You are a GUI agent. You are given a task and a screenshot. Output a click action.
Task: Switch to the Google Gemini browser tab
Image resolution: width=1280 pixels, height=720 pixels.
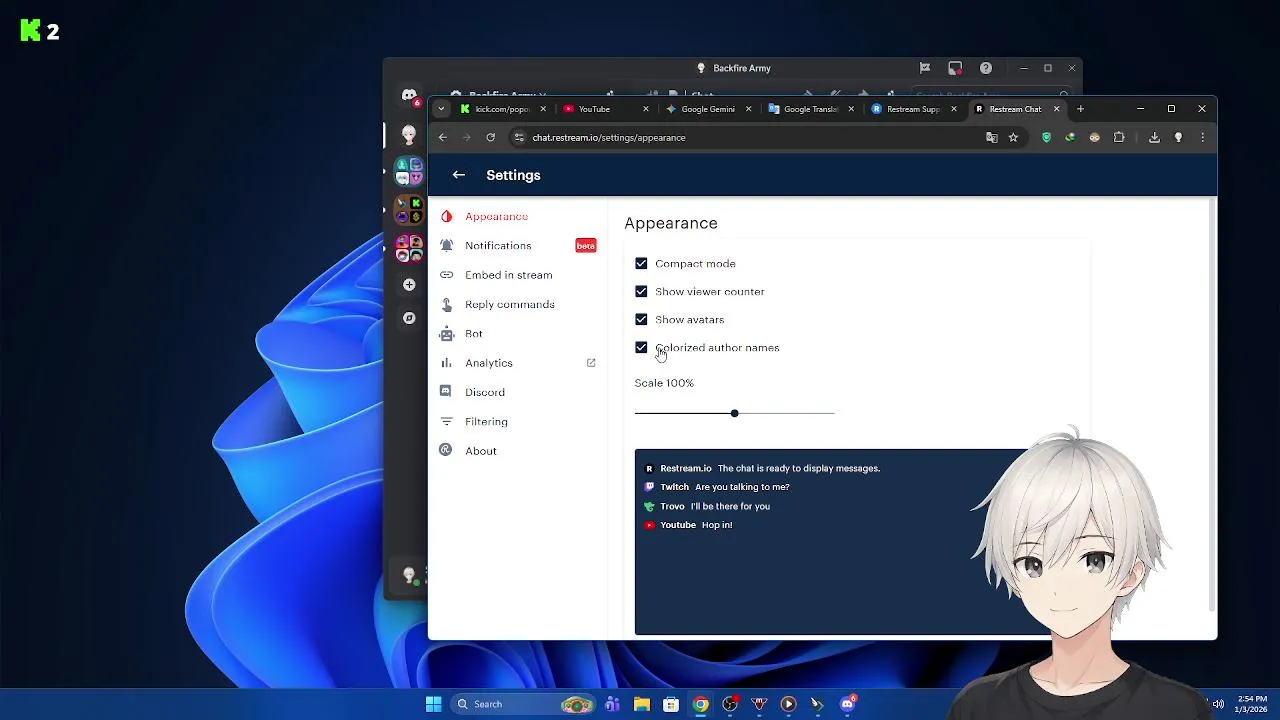[x=708, y=109]
